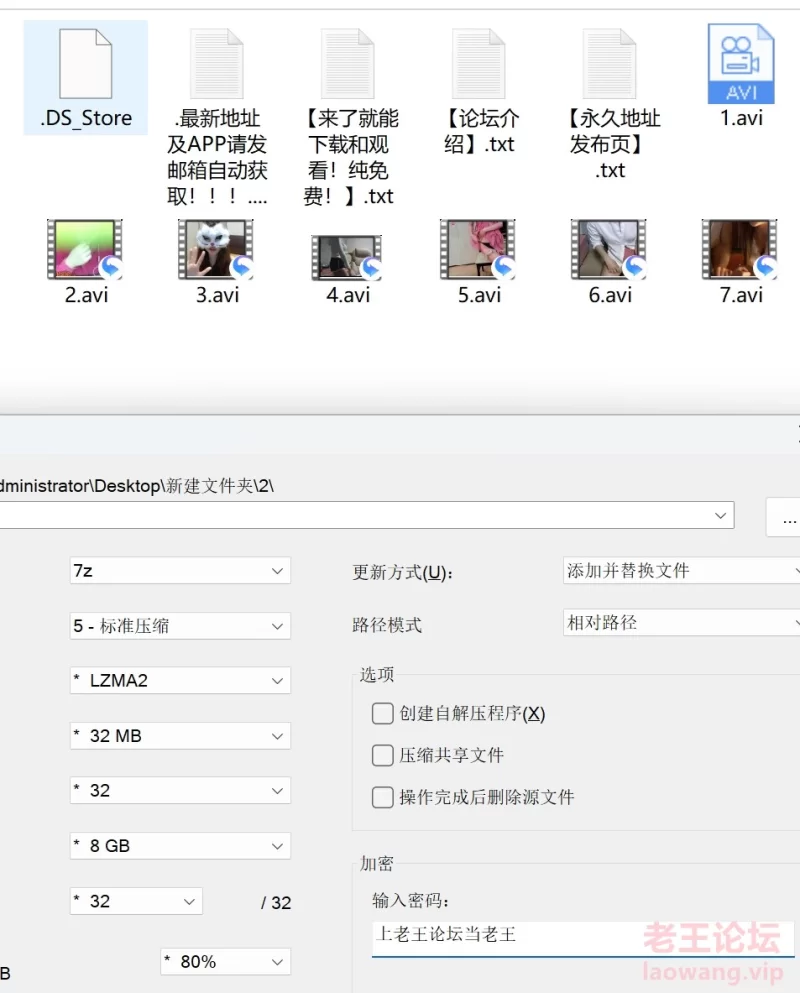Open the 7z archive format dropdown

click(180, 571)
